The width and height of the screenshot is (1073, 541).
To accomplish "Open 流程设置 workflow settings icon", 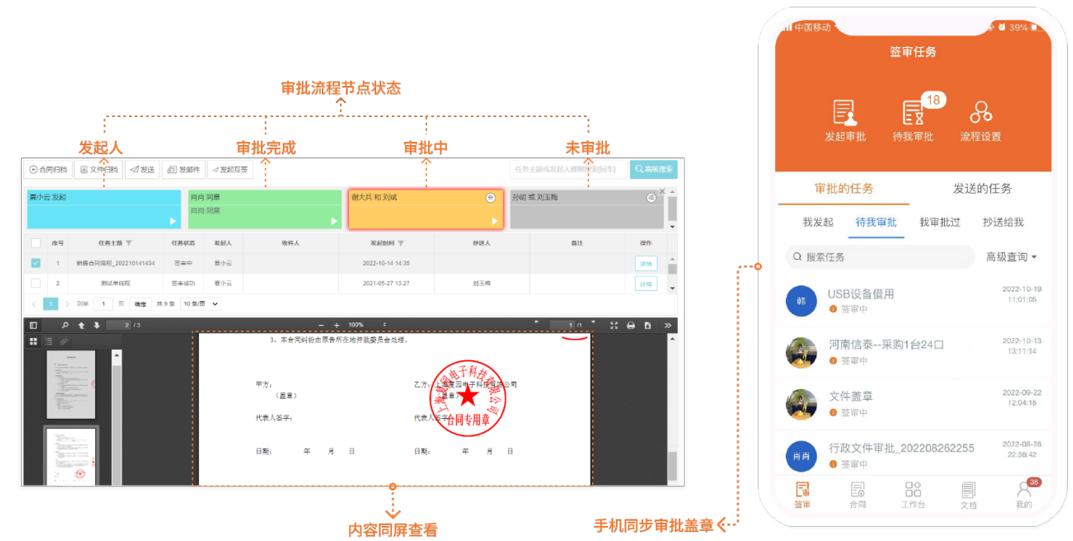I will click(980, 113).
